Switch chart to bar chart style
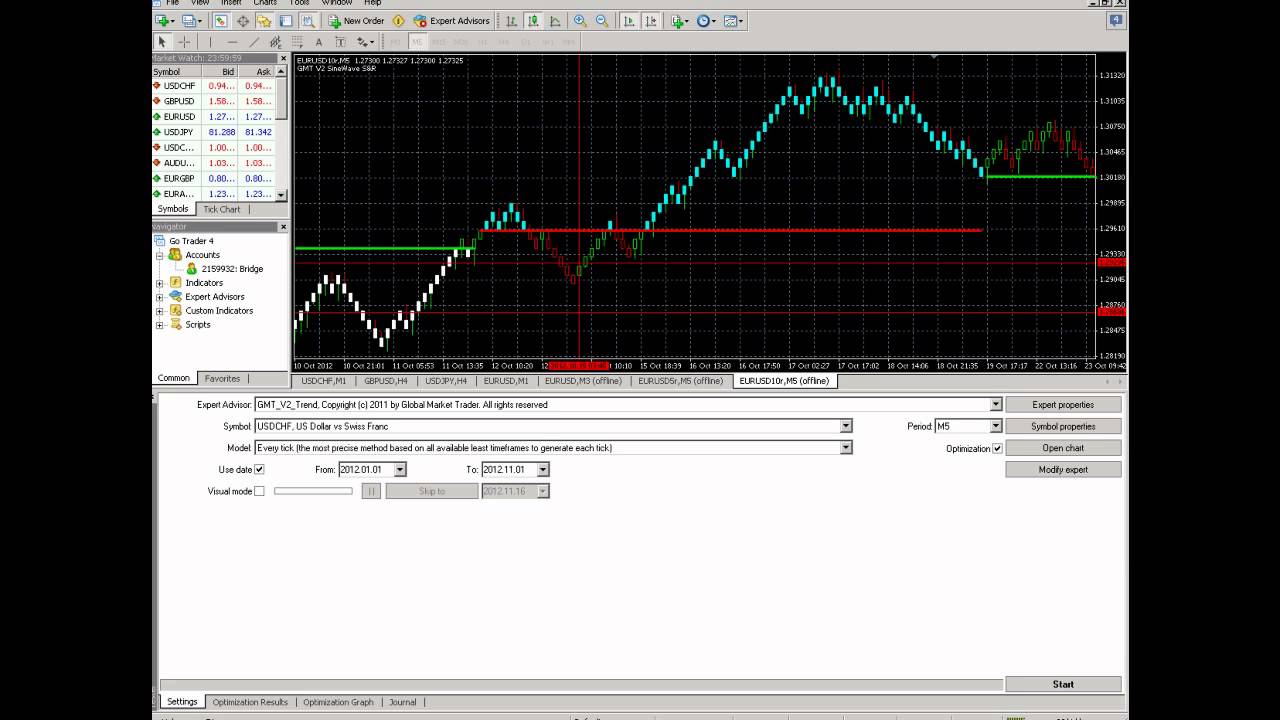 click(x=512, y=21)
